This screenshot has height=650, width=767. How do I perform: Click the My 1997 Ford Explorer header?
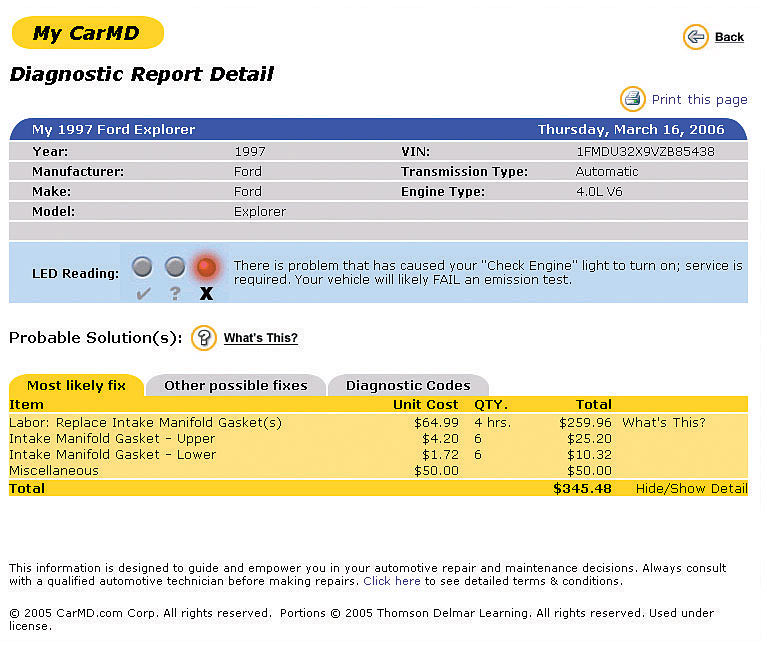tap(113, 130)
